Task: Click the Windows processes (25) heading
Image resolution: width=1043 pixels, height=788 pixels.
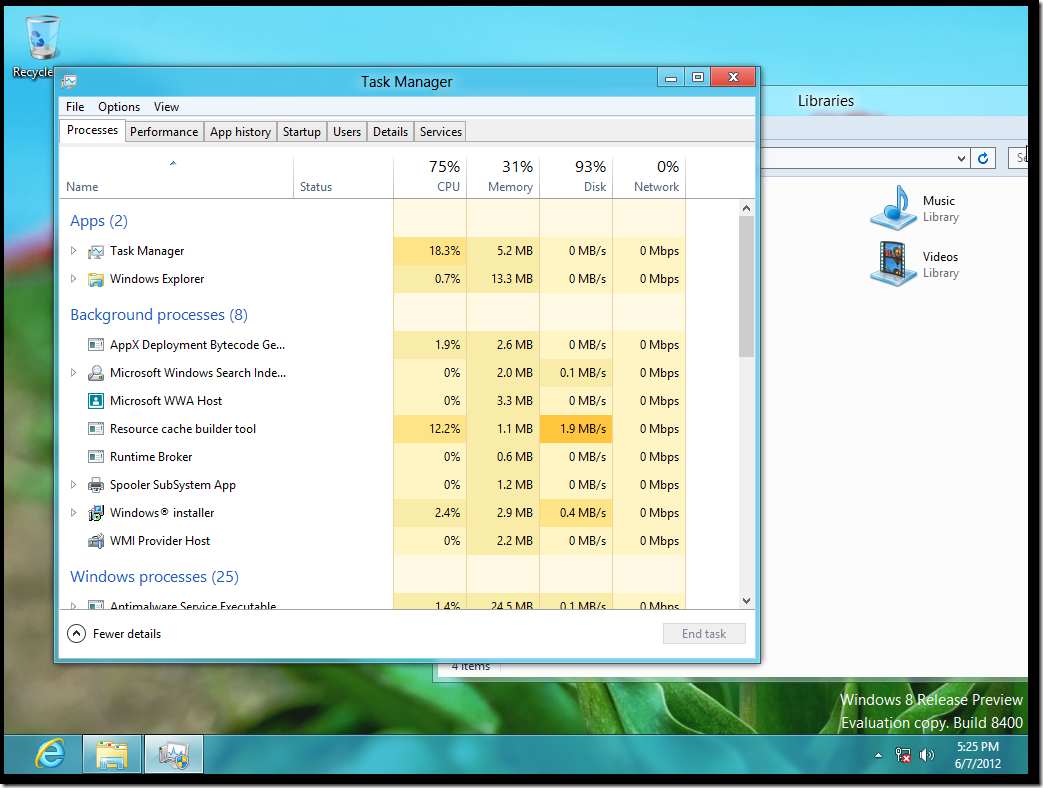Action: 154,577
